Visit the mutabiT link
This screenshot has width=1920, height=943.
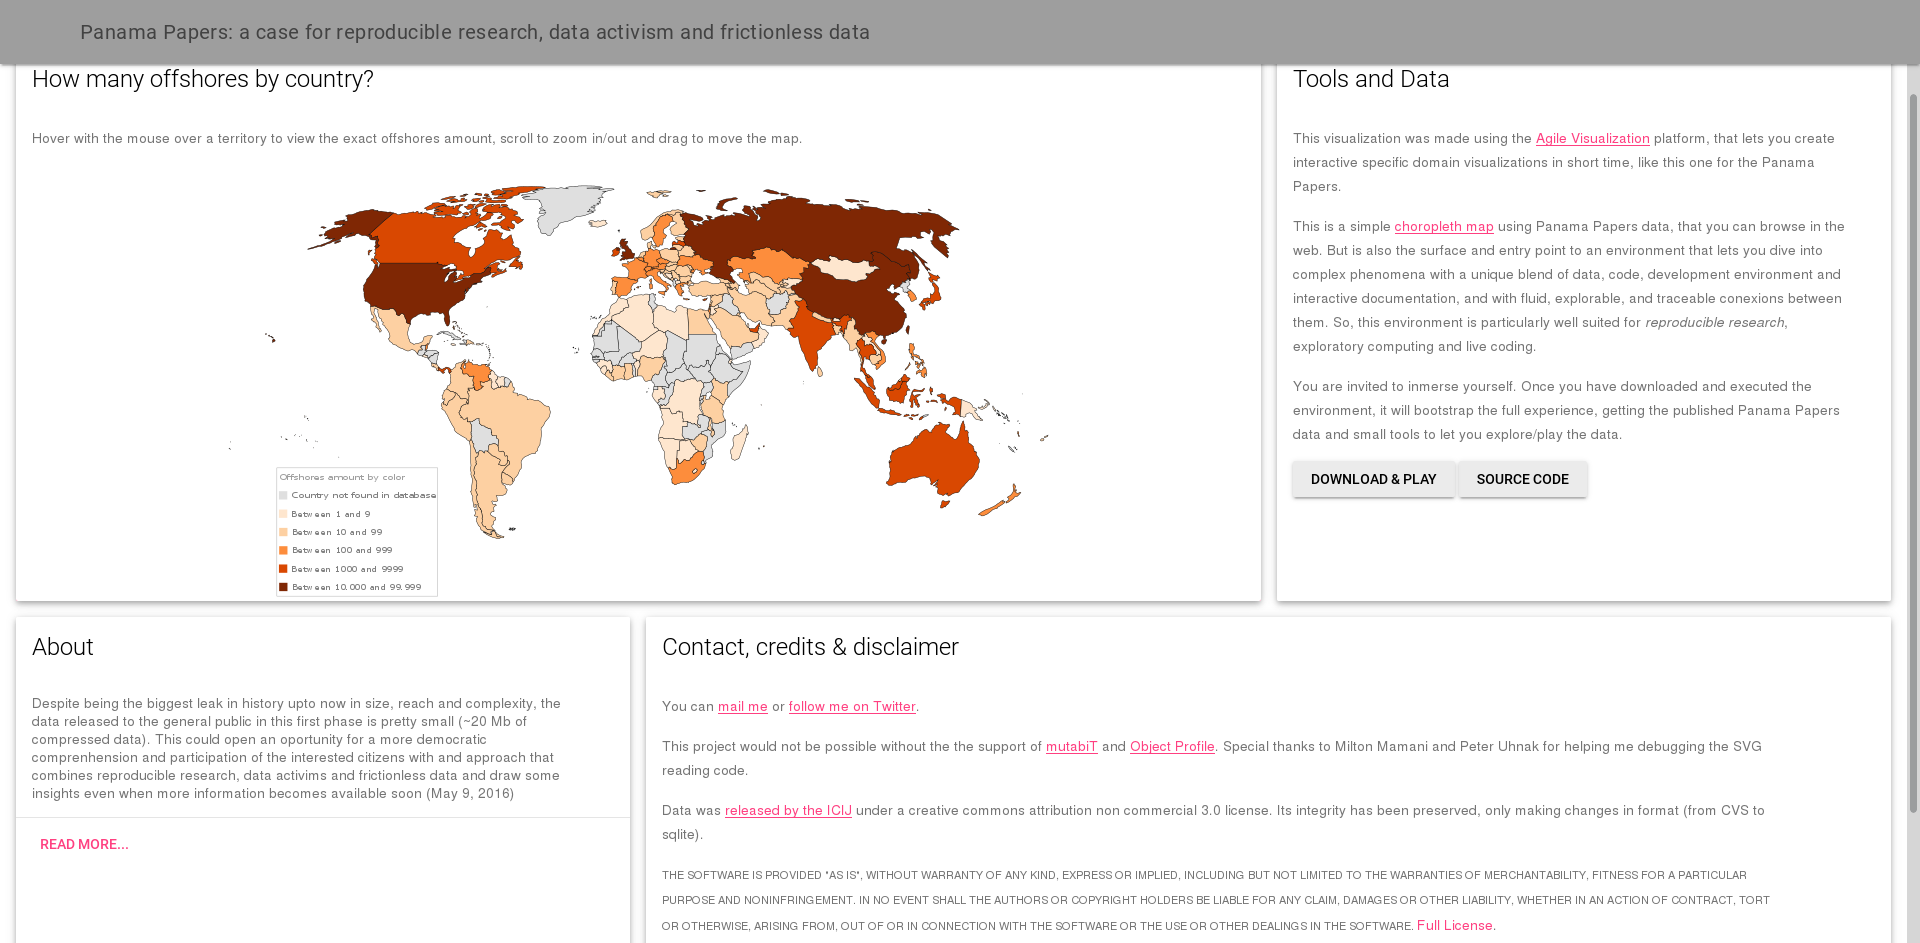click(1071, 747)
